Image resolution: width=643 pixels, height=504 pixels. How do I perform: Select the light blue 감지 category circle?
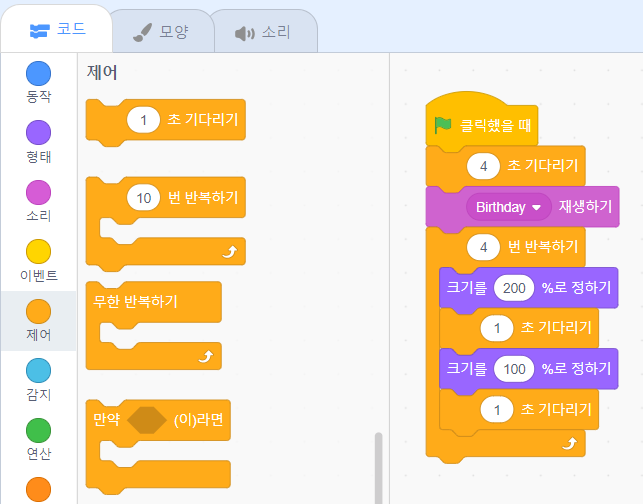[x=39, y=371]
